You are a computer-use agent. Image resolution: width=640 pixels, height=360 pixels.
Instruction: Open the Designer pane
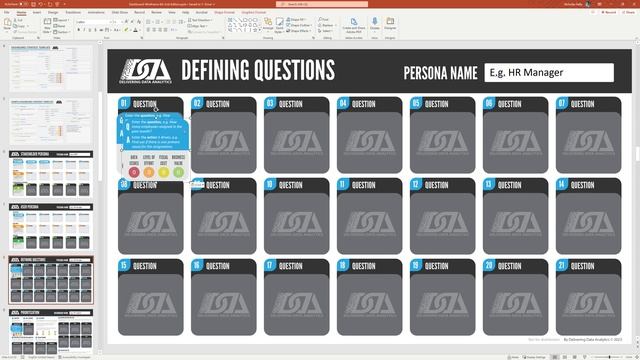pos(390,24)
